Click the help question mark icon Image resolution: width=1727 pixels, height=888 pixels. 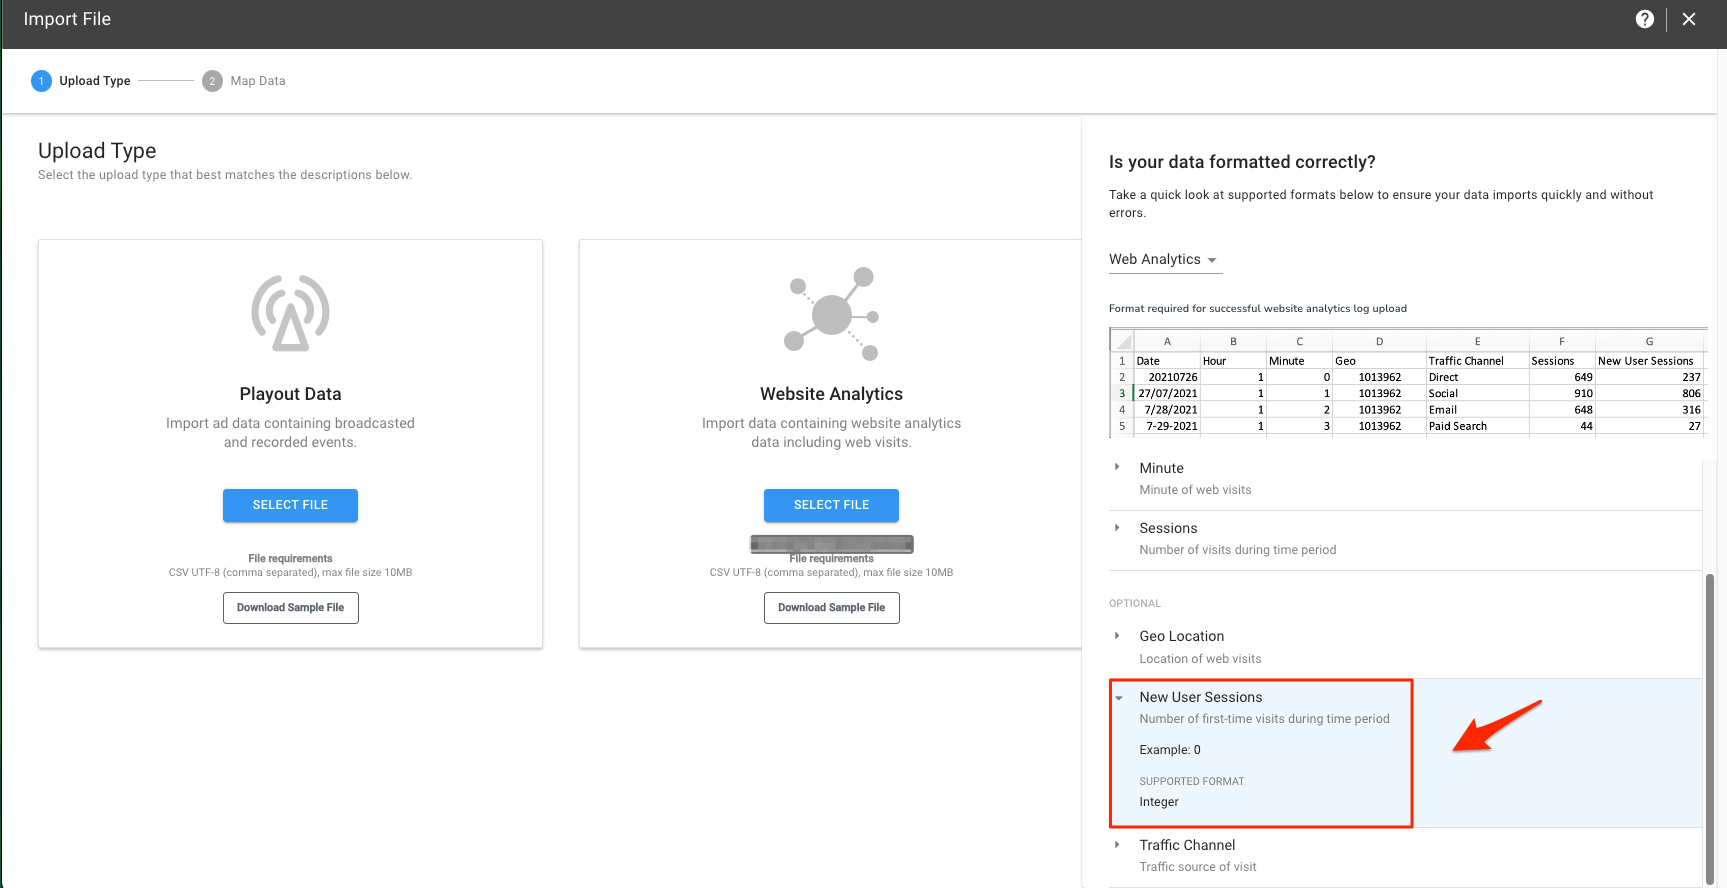[x=1644, y=19]
